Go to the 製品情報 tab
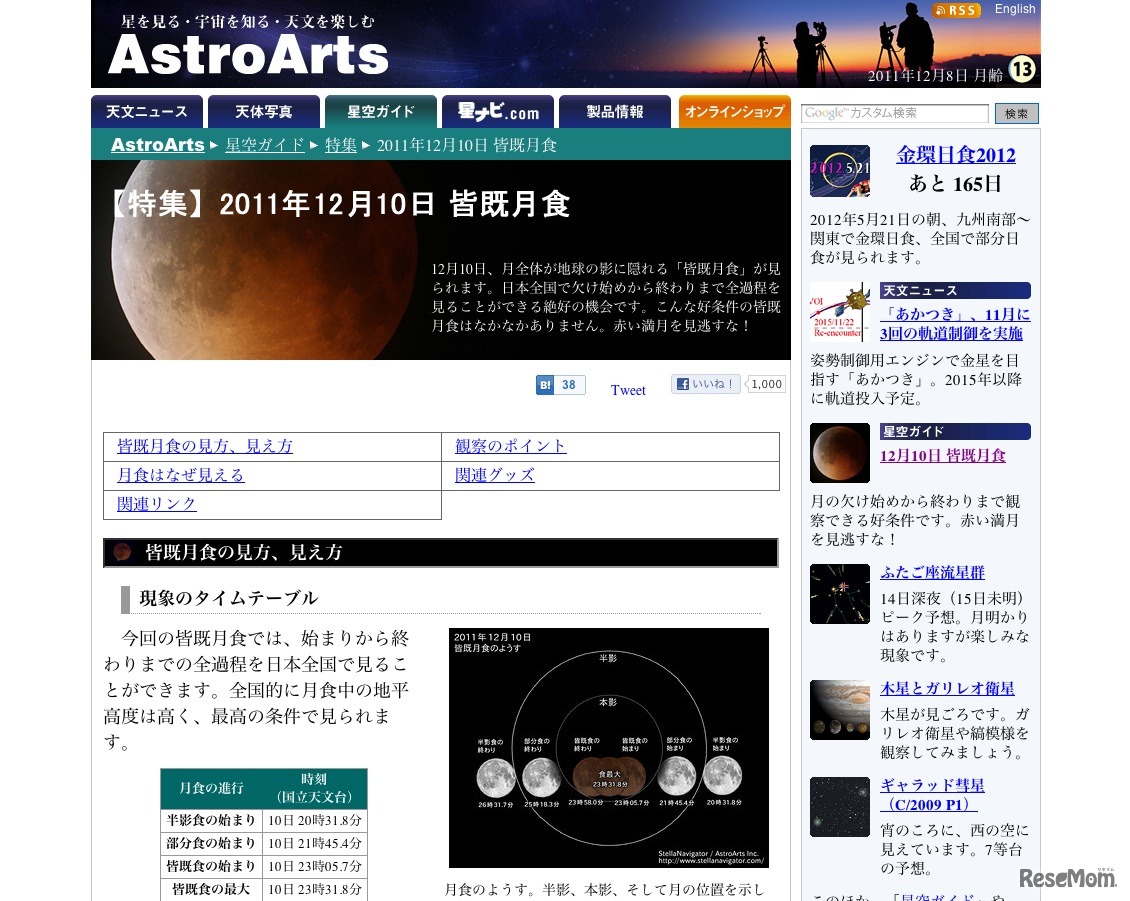The height and width of the screenshot is (901, 1130). [x=615, y=112]
